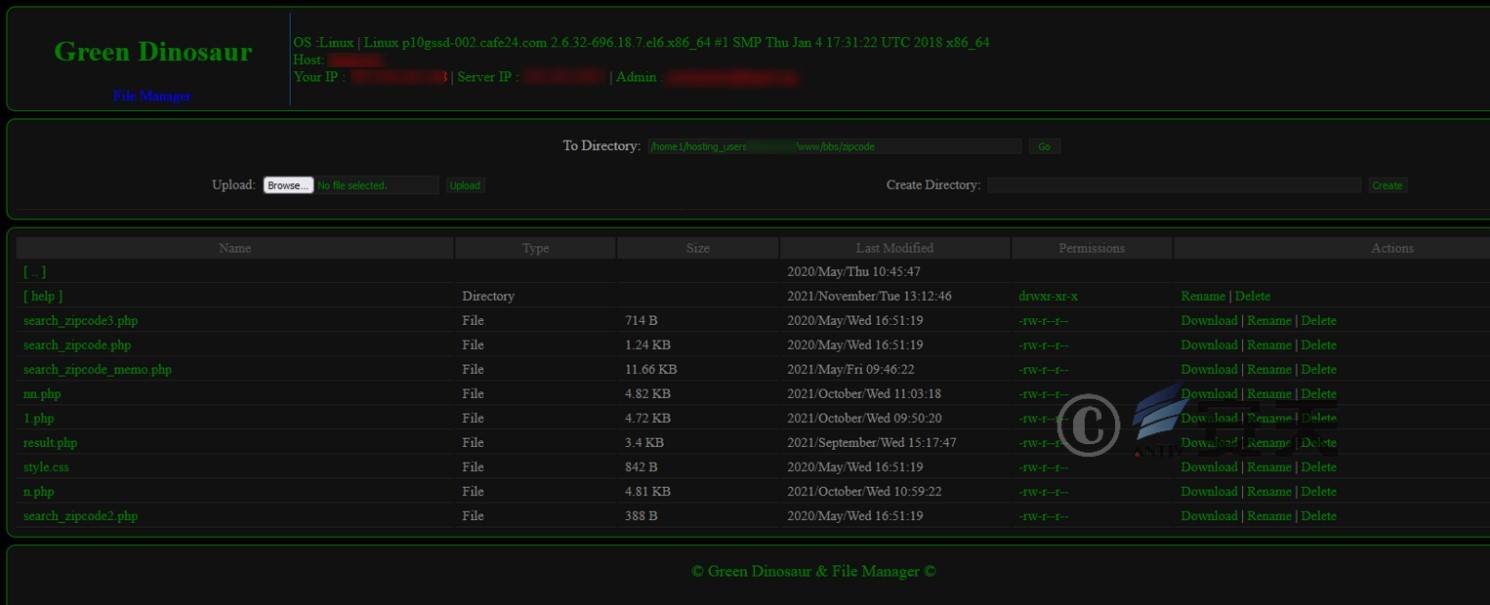The height and width of the screenshot is (605, 1490).
Task: Open style.css file
Action: click(x=46, y=467)
